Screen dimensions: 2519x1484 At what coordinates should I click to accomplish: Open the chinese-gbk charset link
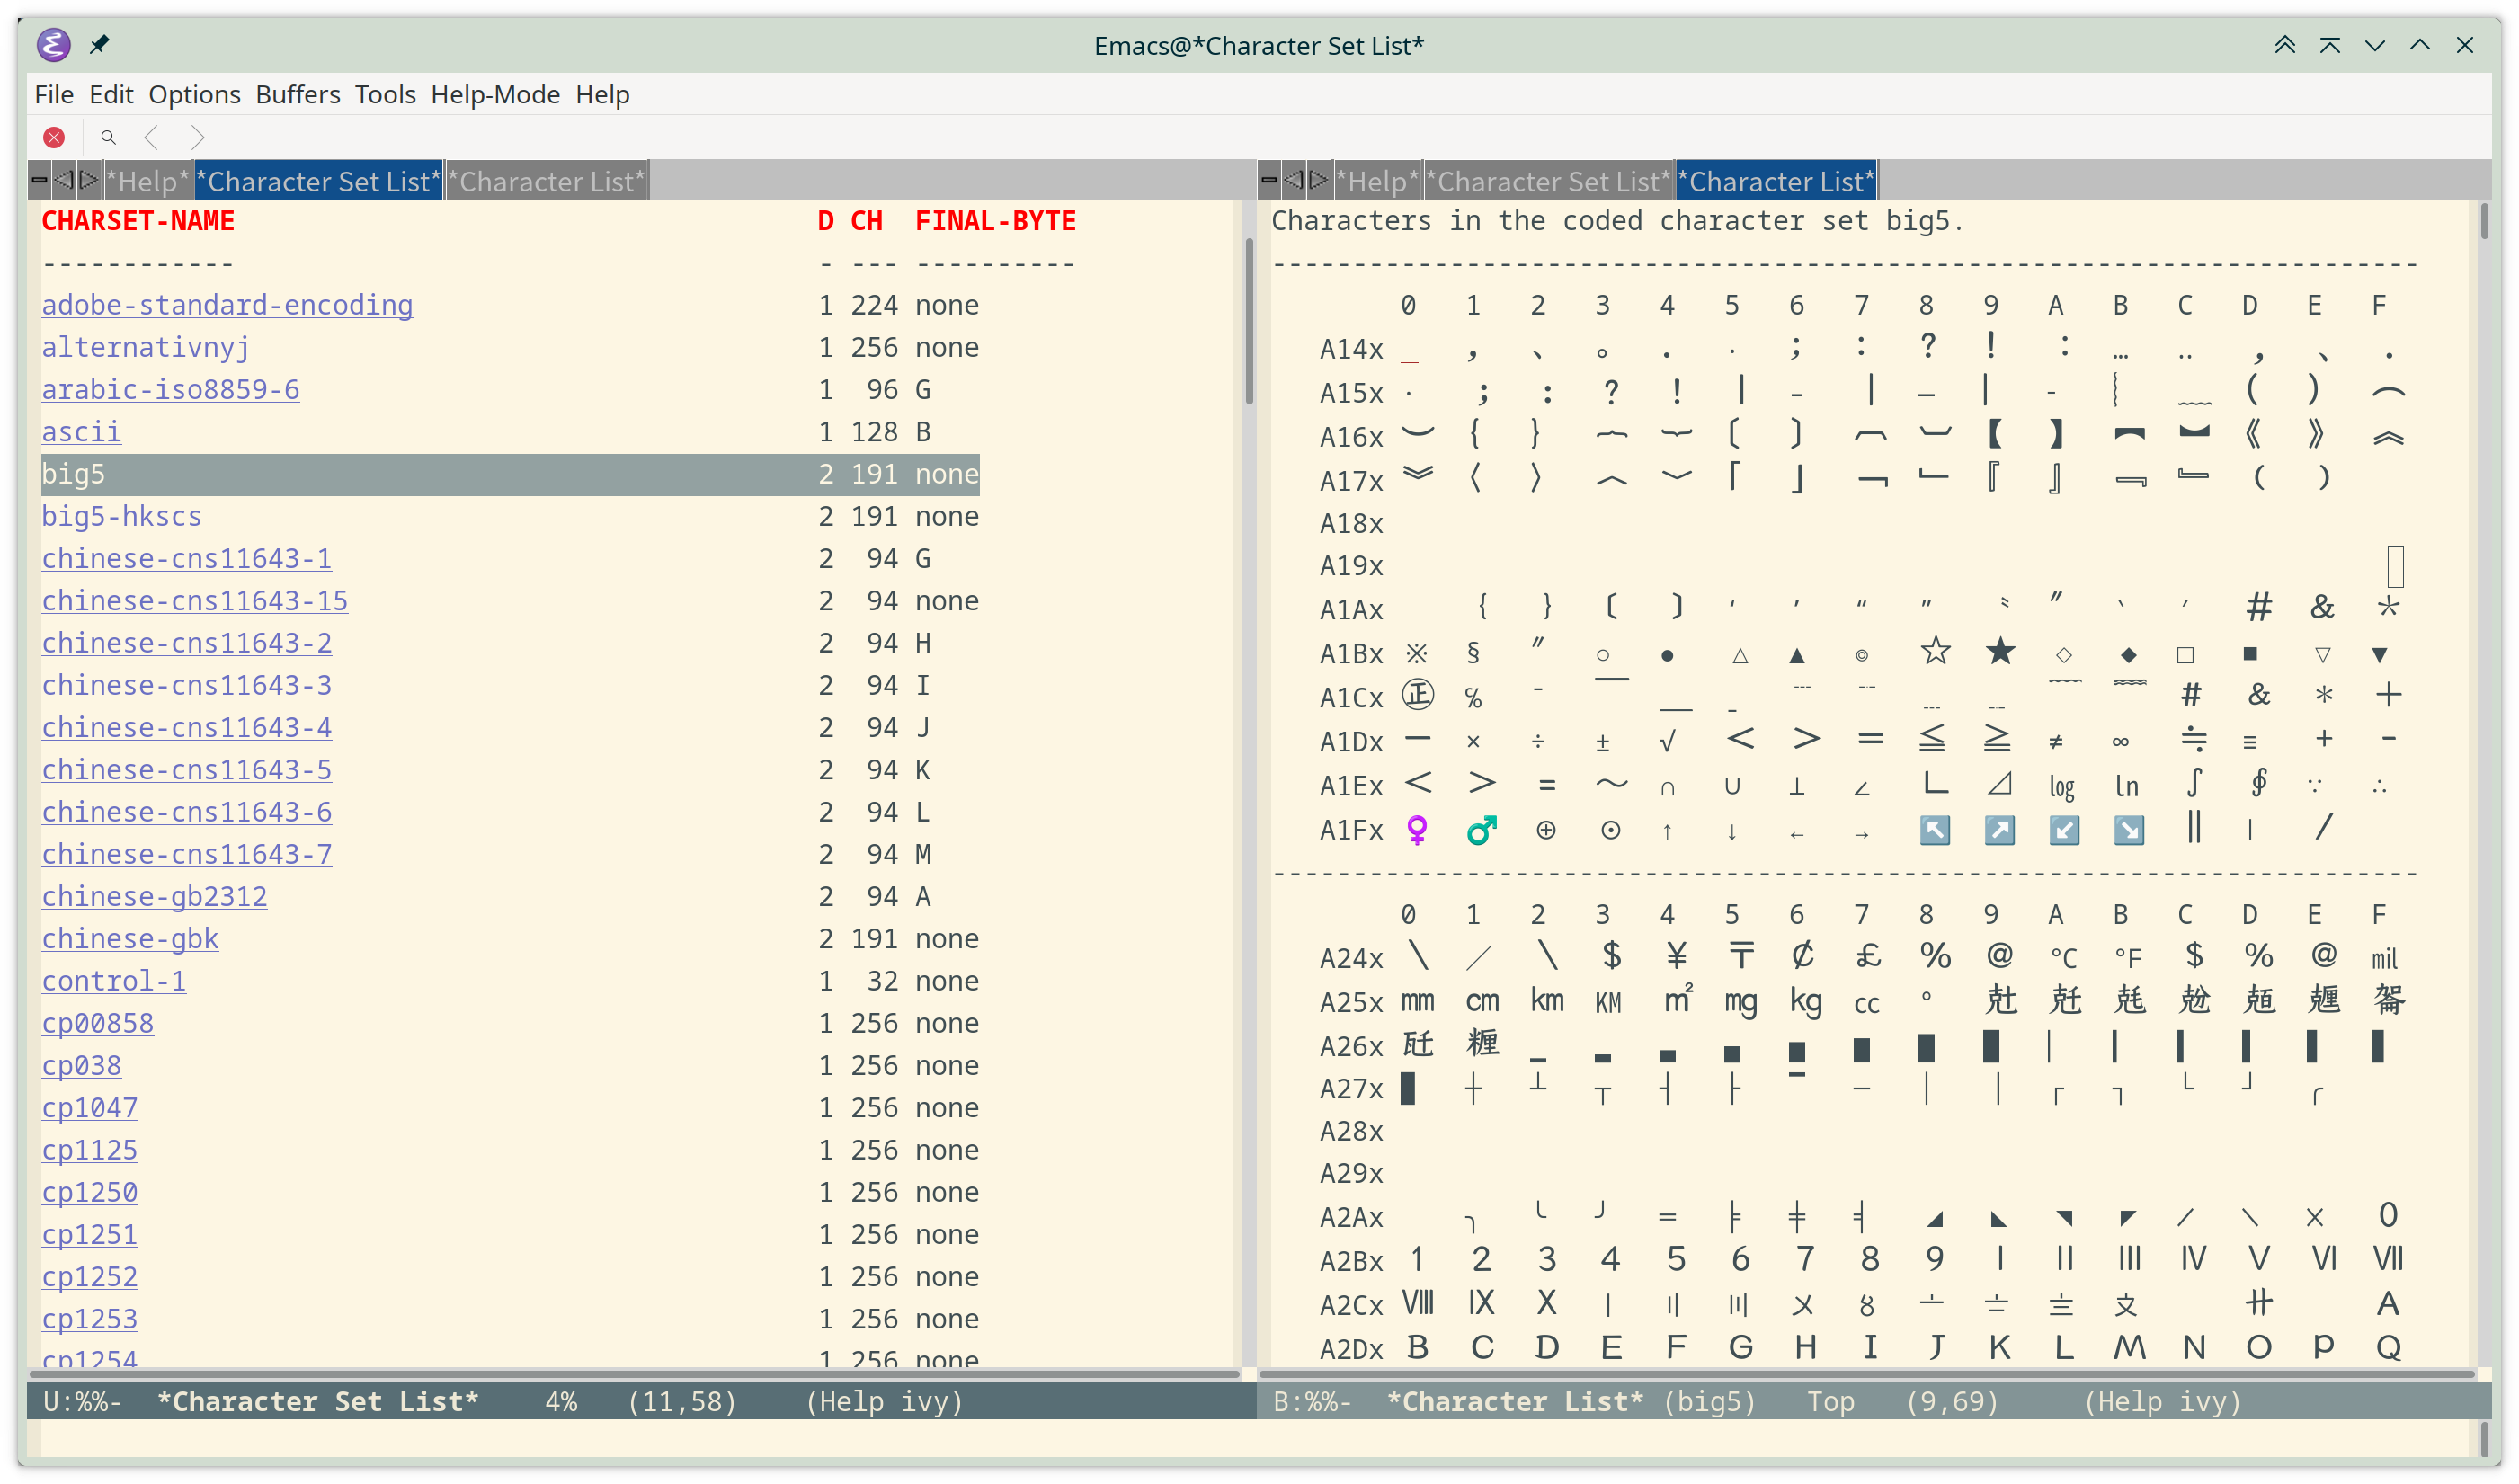pos(130,938)
